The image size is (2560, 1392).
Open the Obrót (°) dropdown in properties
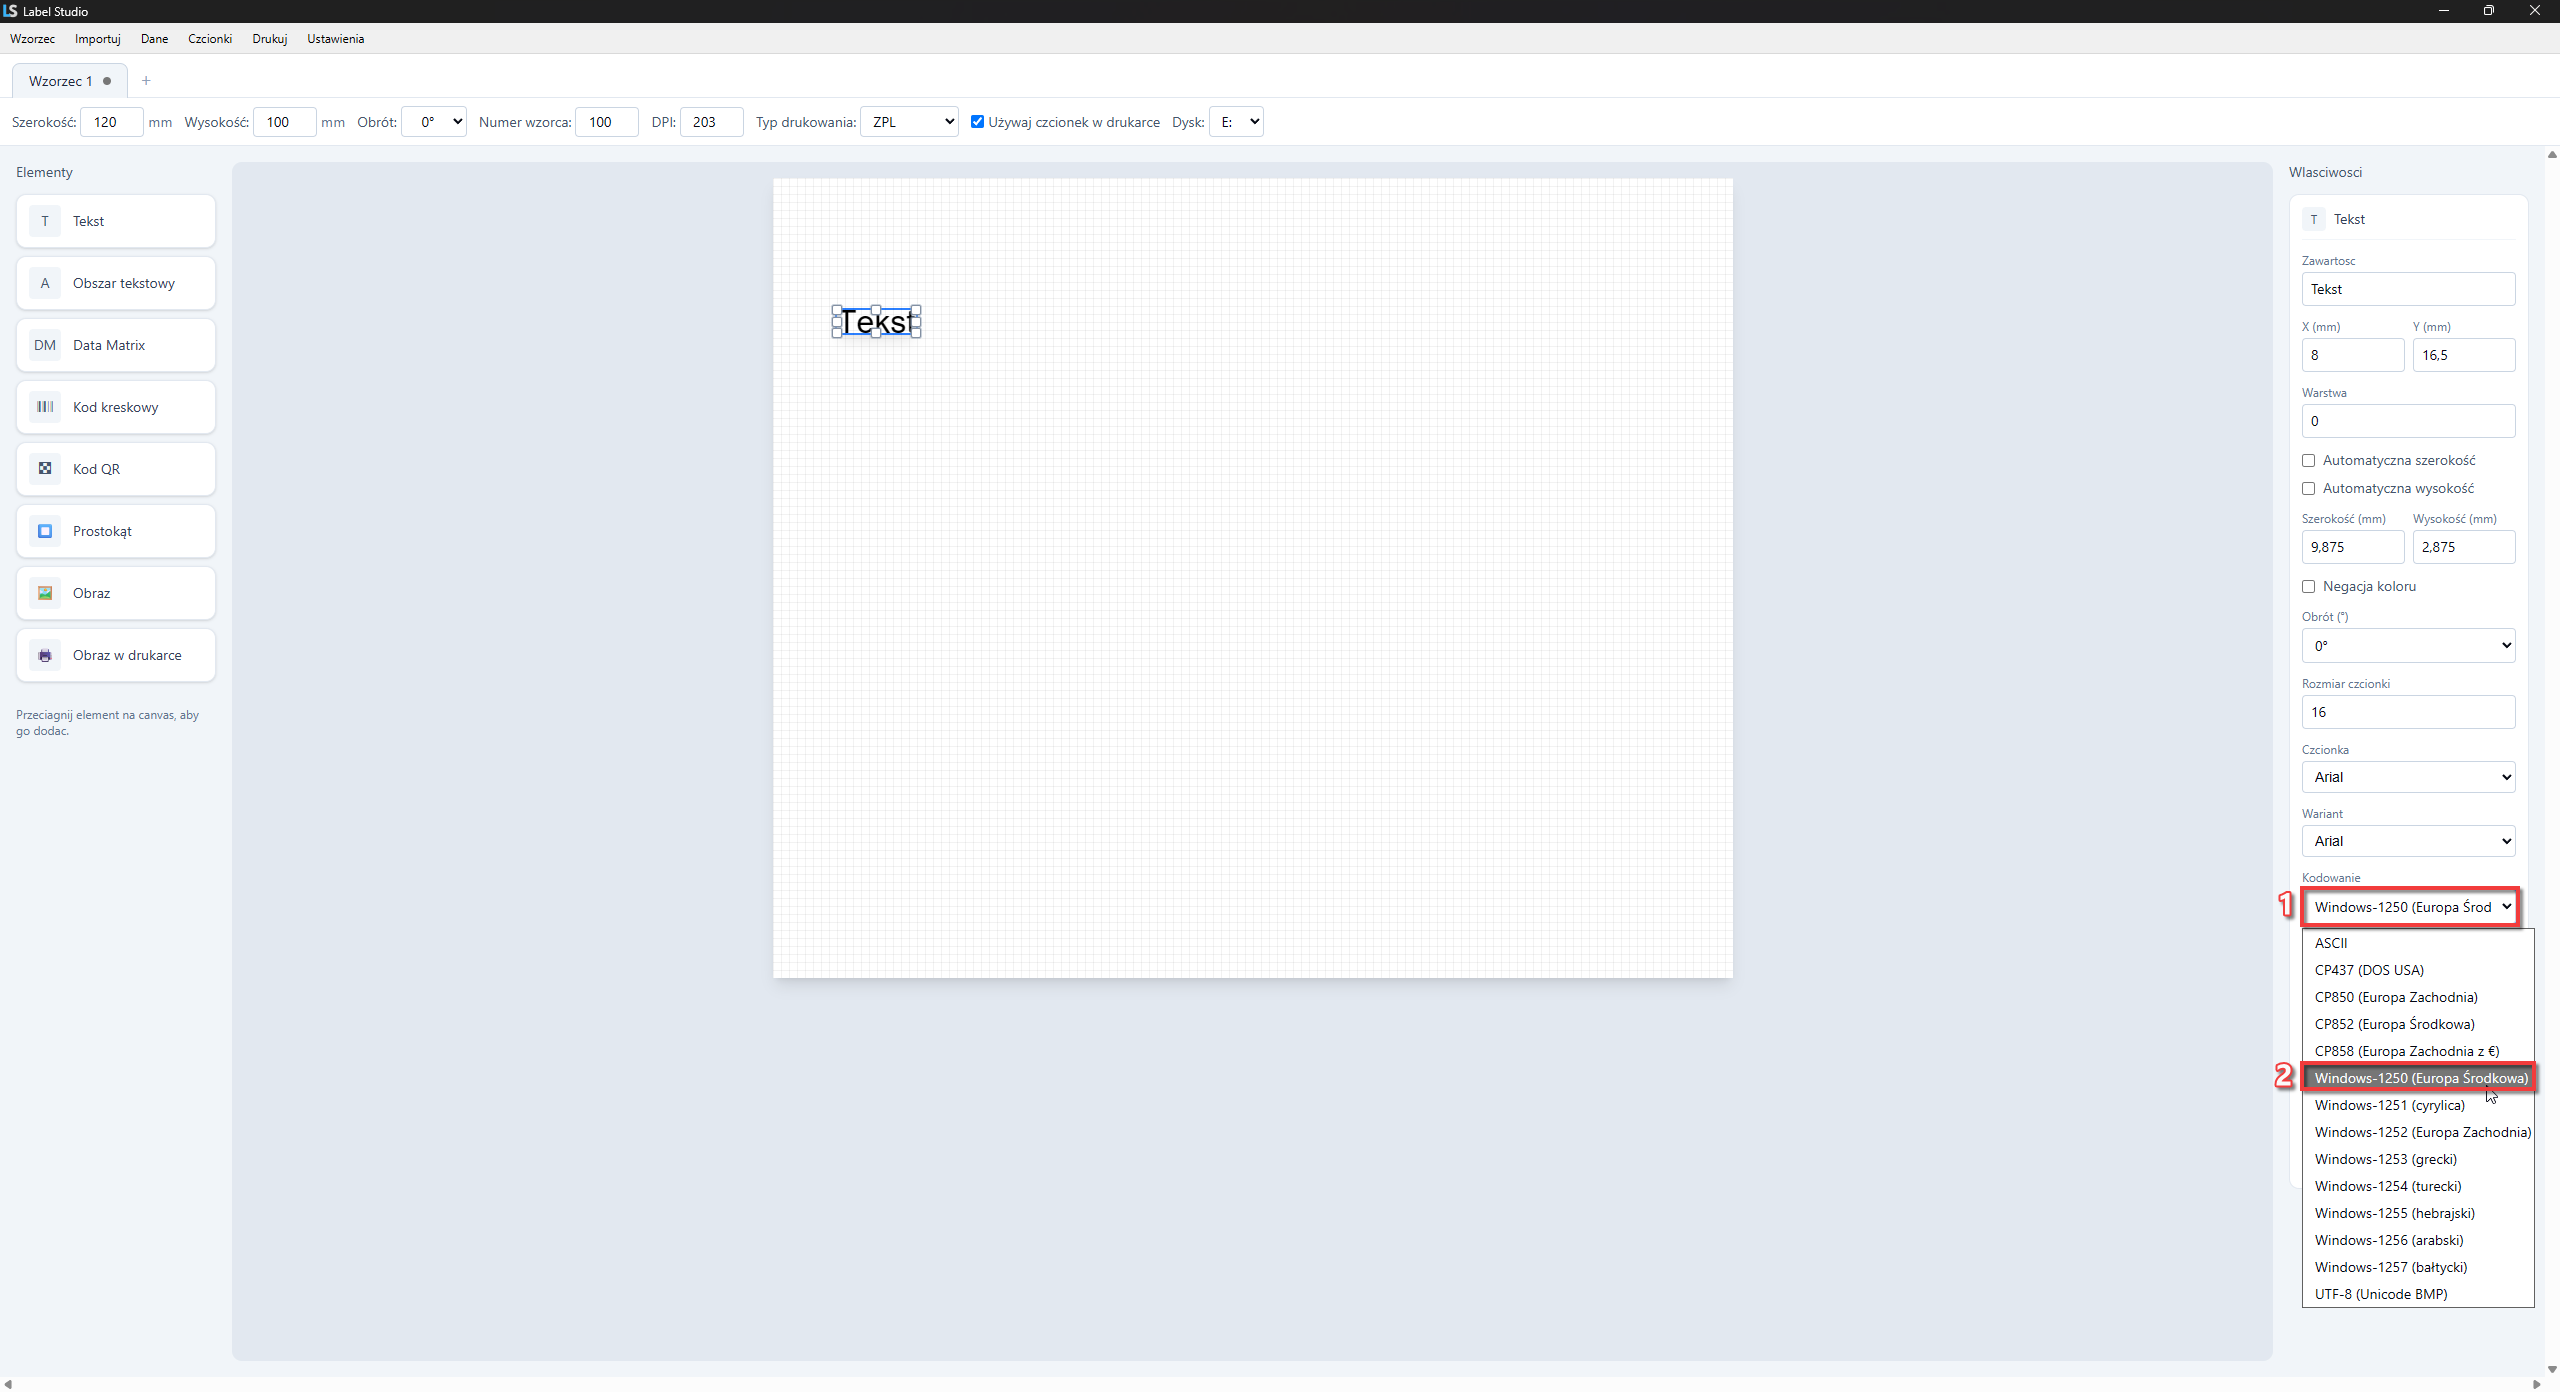[x=2408, y=646]
